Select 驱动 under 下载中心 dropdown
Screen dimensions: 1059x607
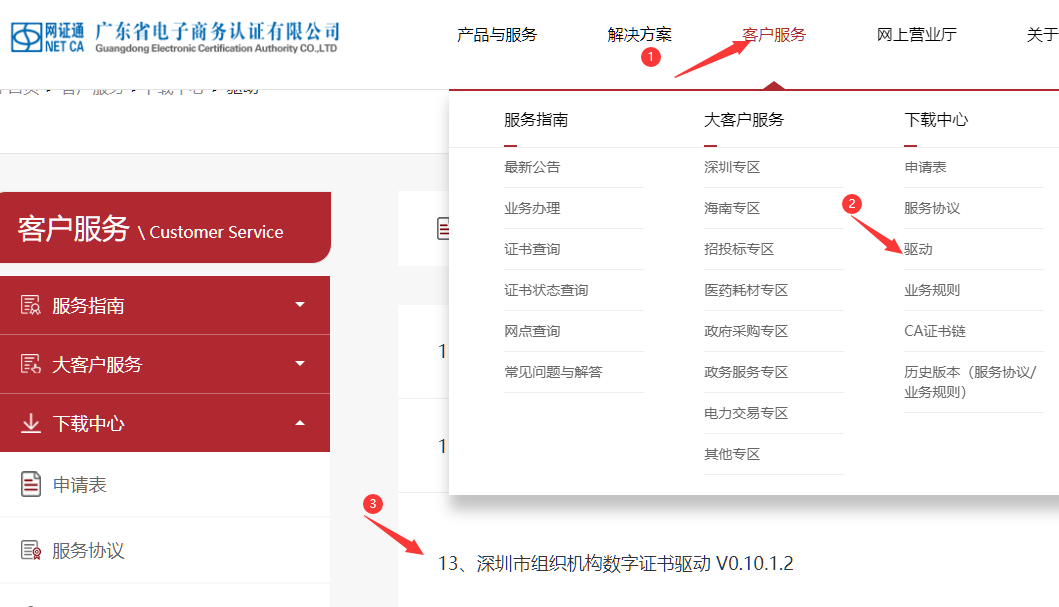918,249
